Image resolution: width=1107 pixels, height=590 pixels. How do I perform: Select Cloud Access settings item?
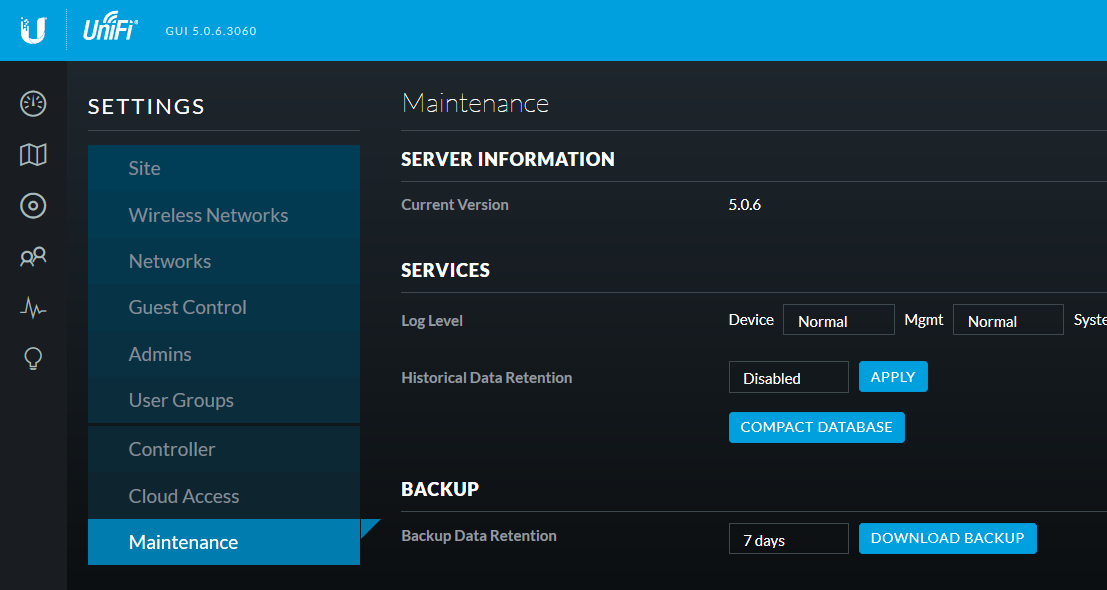(184, 496)
